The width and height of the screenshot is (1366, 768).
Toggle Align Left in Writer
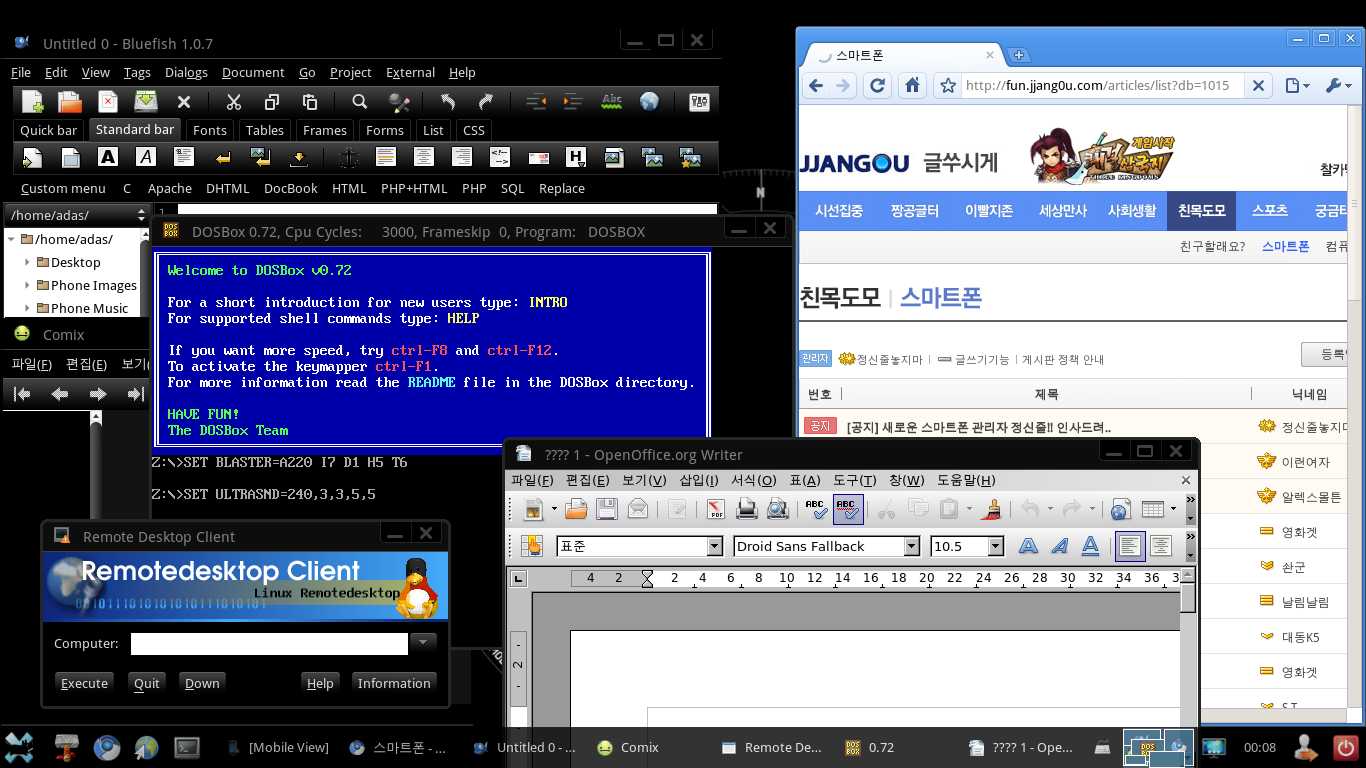point(1130,546)
